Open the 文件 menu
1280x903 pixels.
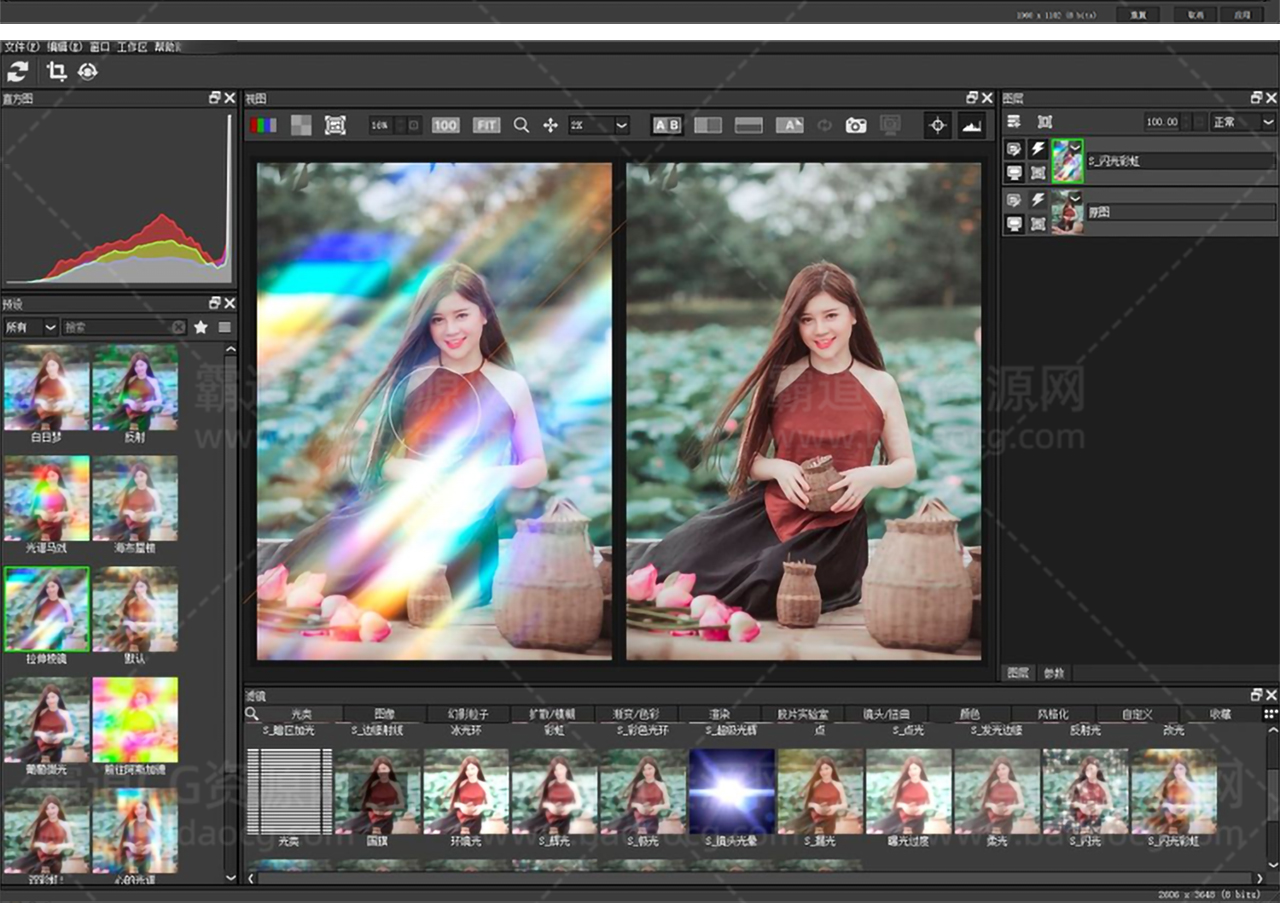click(20, 47)
